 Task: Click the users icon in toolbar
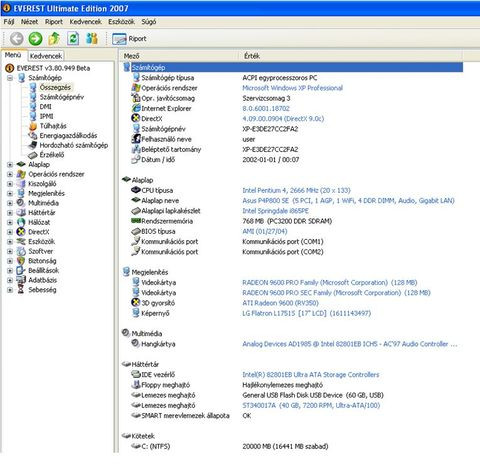point(92,39)
